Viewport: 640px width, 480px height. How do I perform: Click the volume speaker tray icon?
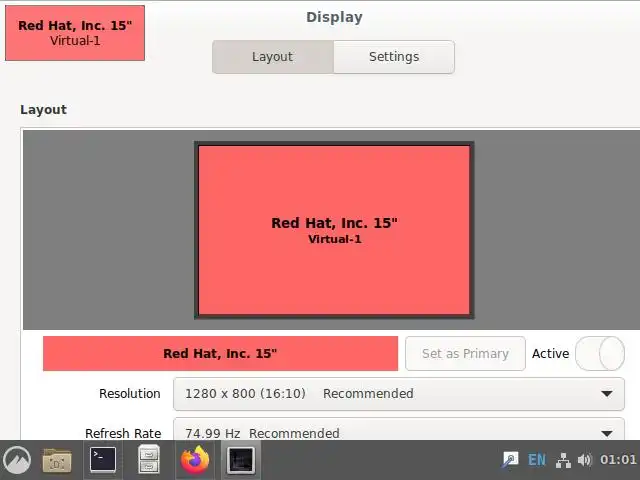pos(584,460)
